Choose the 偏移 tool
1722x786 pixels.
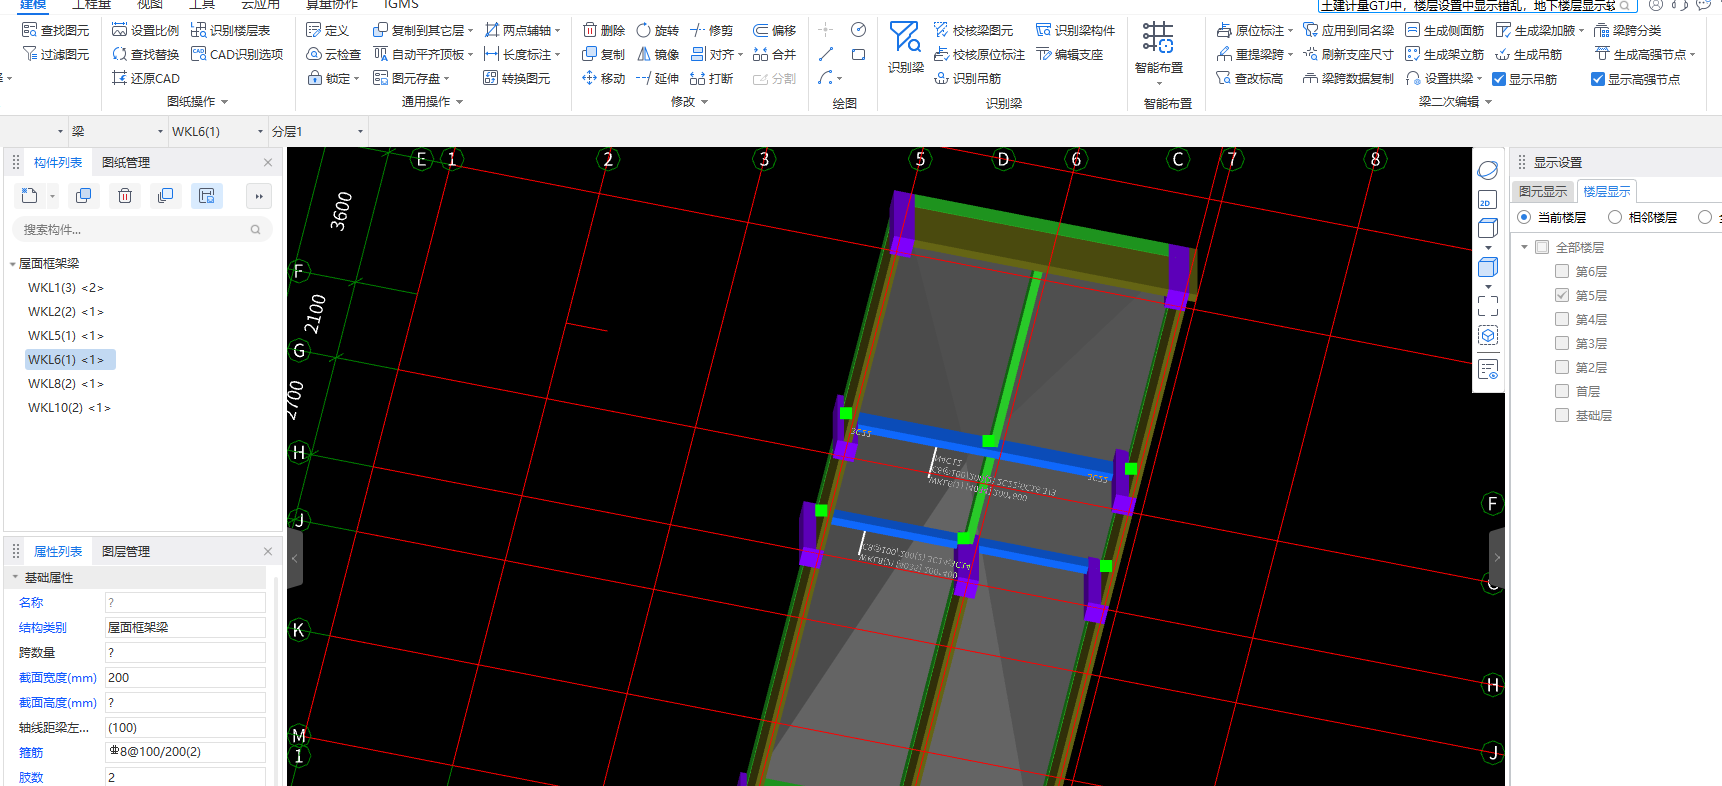[774, 30]
